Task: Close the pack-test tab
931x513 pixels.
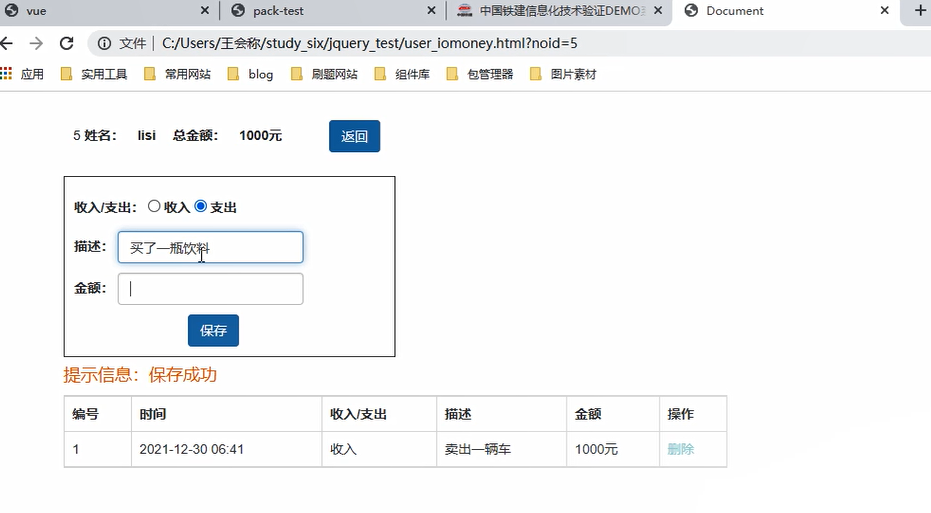Action: (432, 11)
